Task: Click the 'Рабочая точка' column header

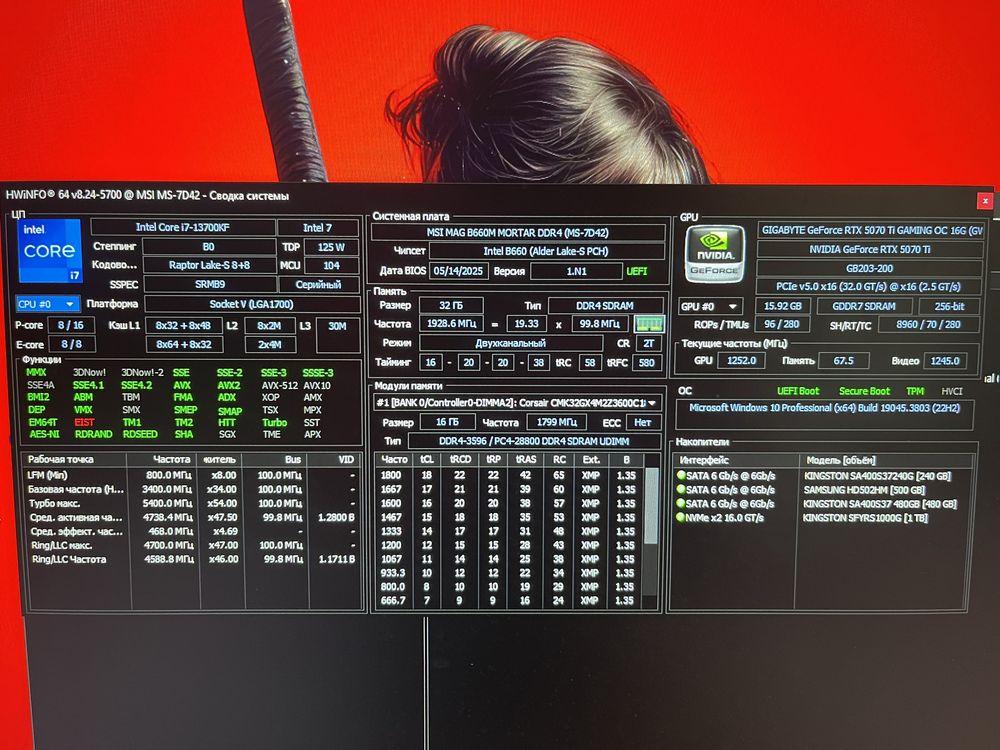Action: tap(75, 459)
